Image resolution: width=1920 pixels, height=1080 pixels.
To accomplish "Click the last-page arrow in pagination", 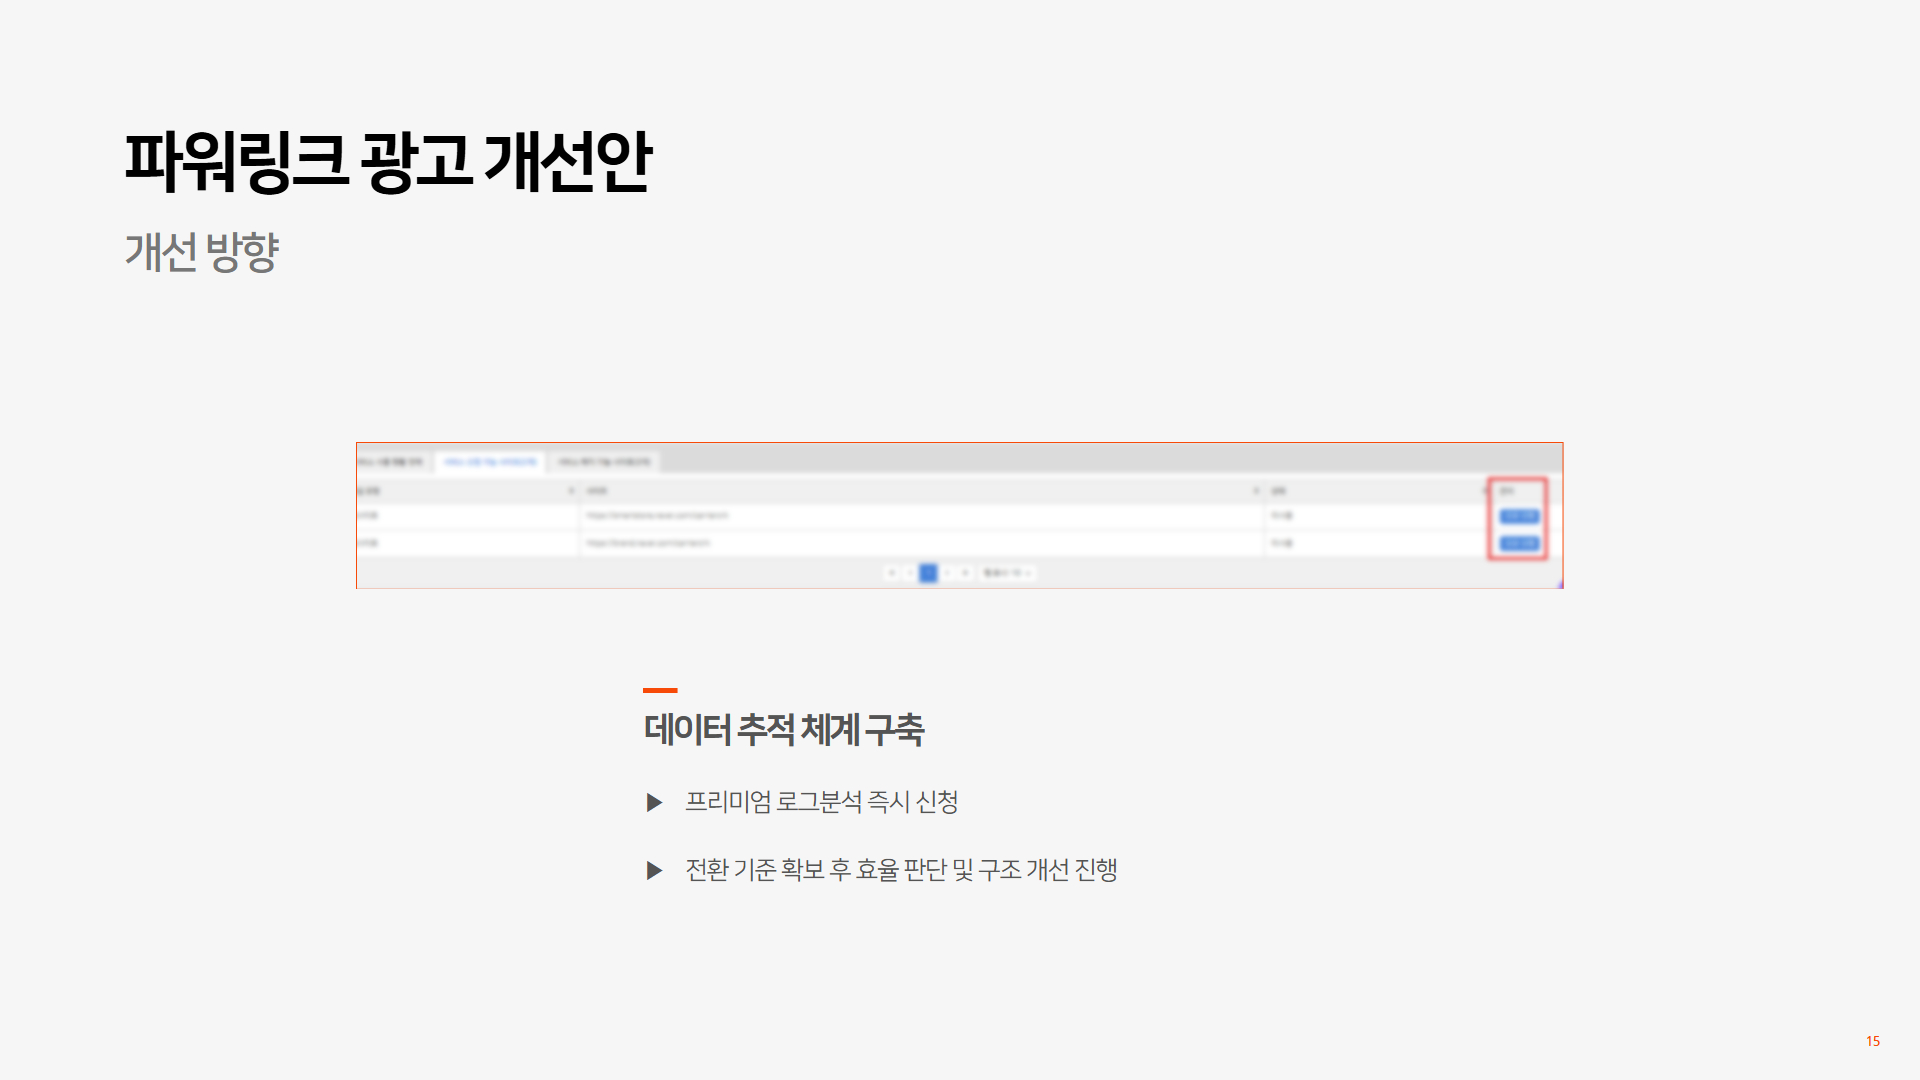I will click(x=965, y=573).
